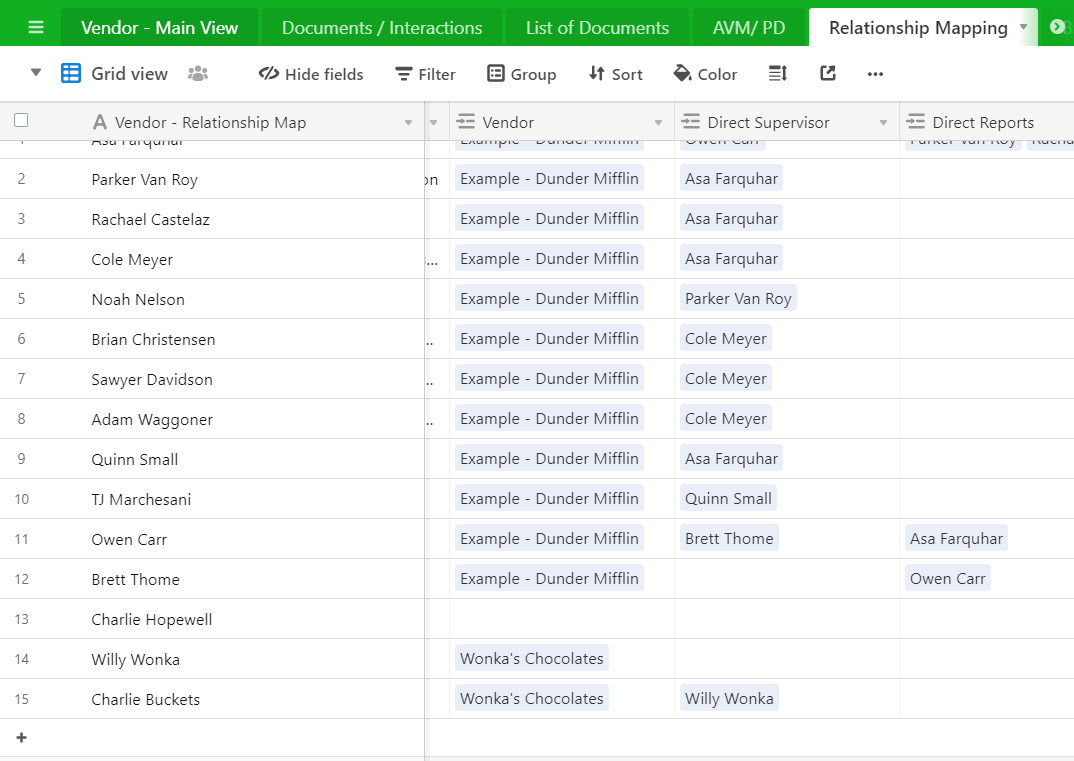
Task: Open the Direct Supervisor column dropdown
Action: tap(883, 123)
